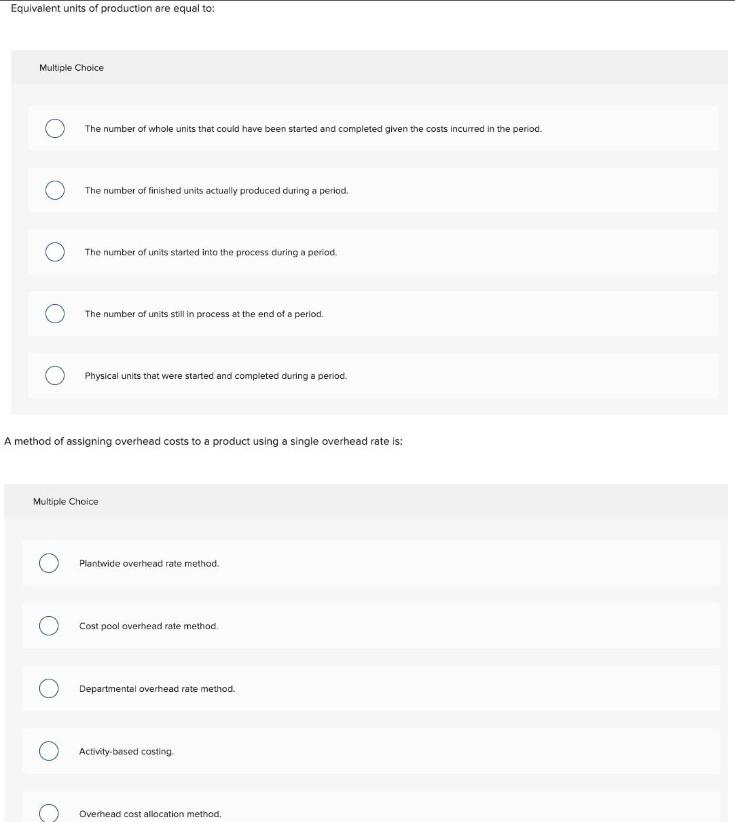
Task: Click 'Activity-based costing' answer text
Action: click(x=126, y=751)
